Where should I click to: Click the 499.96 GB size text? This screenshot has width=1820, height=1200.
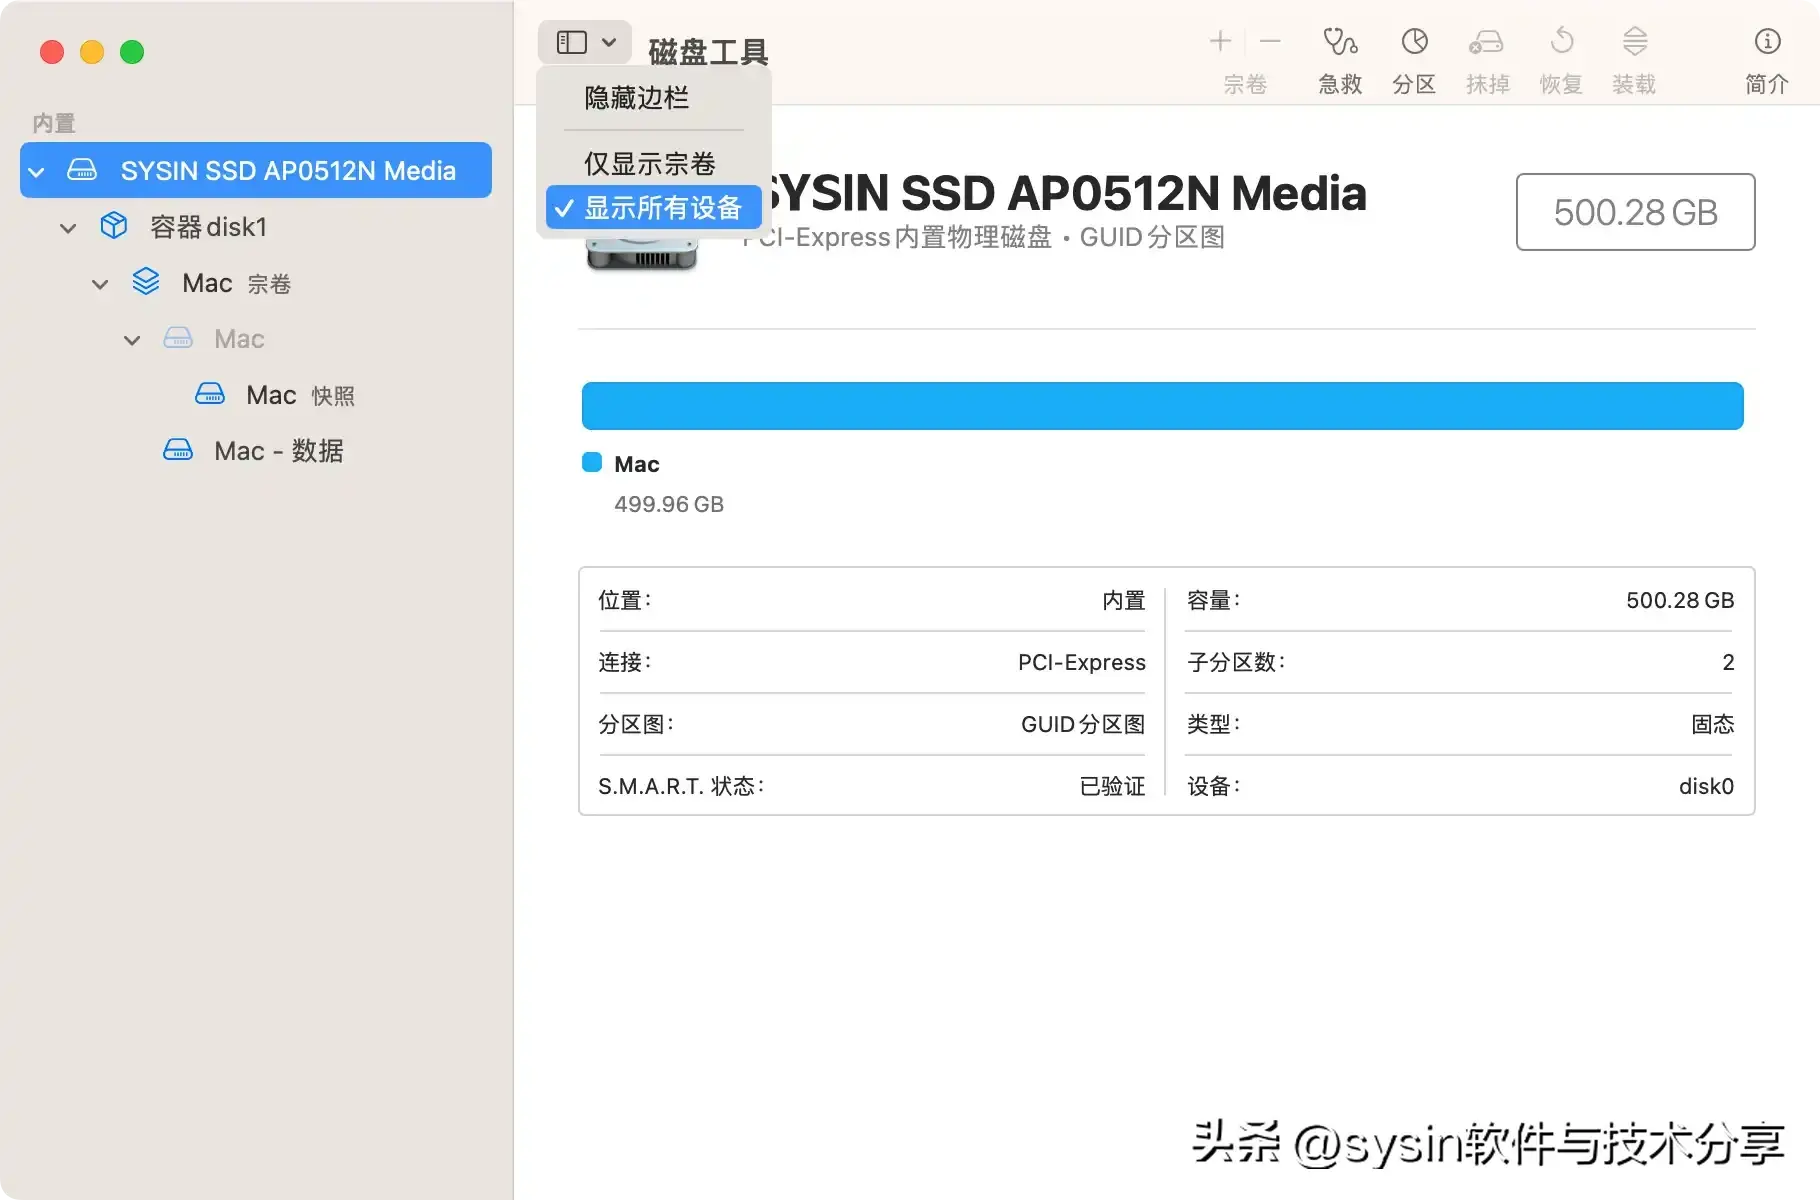[669, 504]
